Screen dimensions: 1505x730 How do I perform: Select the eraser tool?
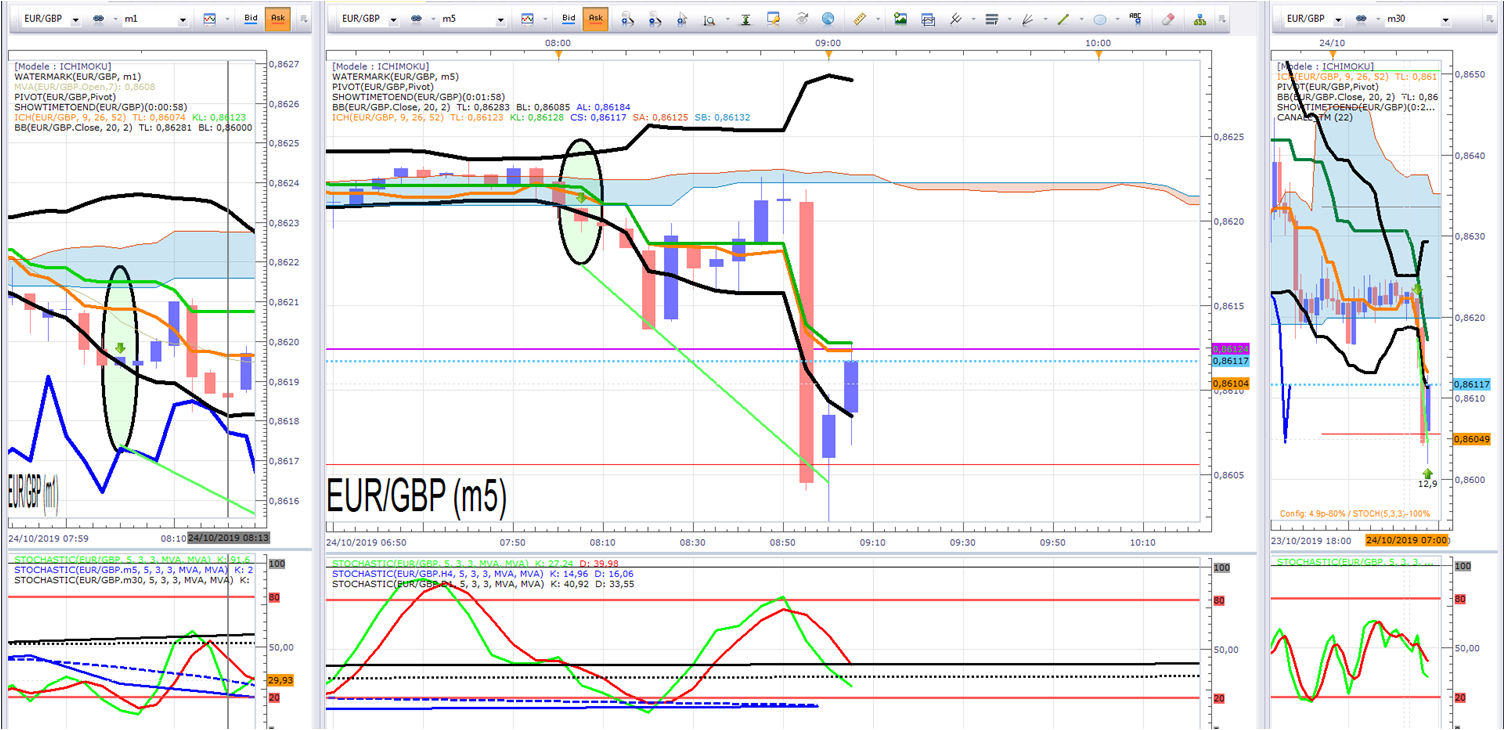(1166, 19)
